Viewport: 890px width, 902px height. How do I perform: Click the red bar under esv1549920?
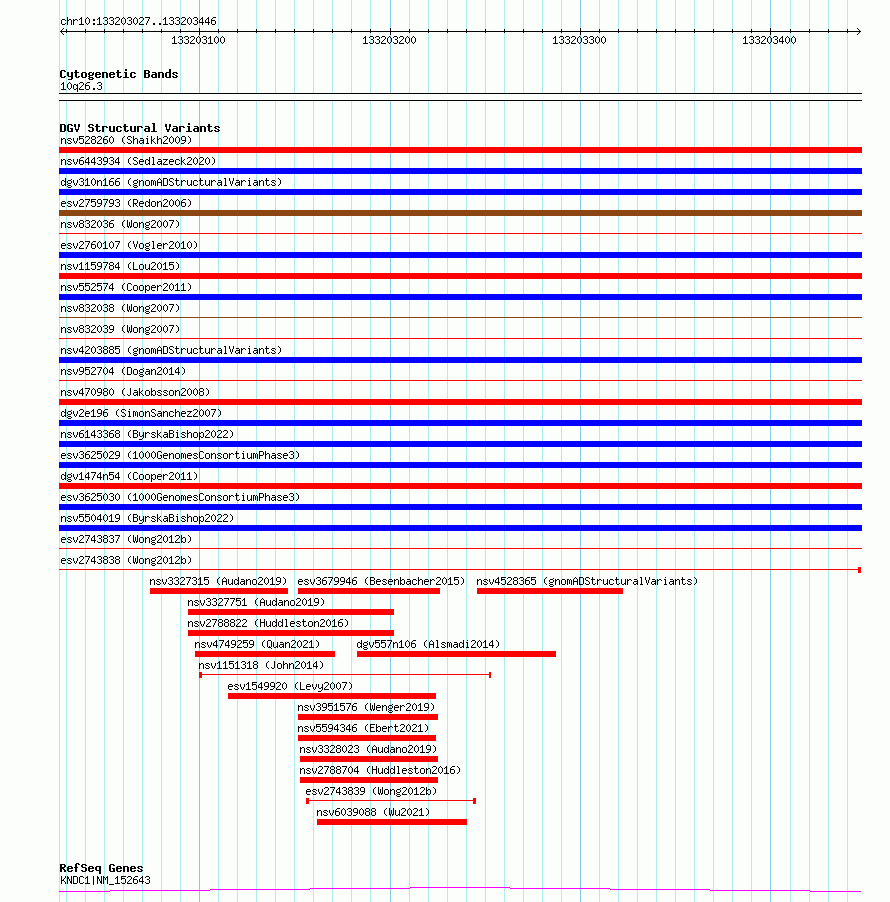click(x=332, y=696)
